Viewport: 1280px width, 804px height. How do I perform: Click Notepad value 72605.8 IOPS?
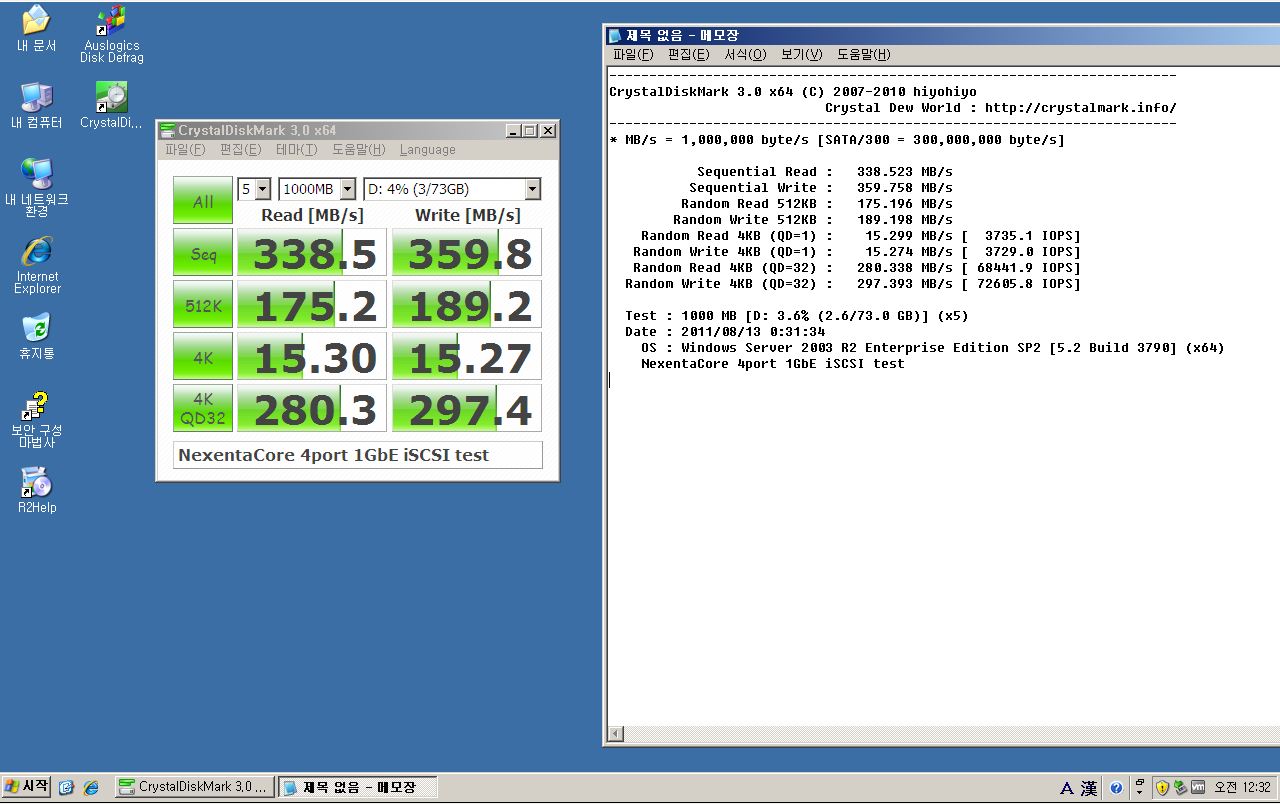click(1028, 284)
